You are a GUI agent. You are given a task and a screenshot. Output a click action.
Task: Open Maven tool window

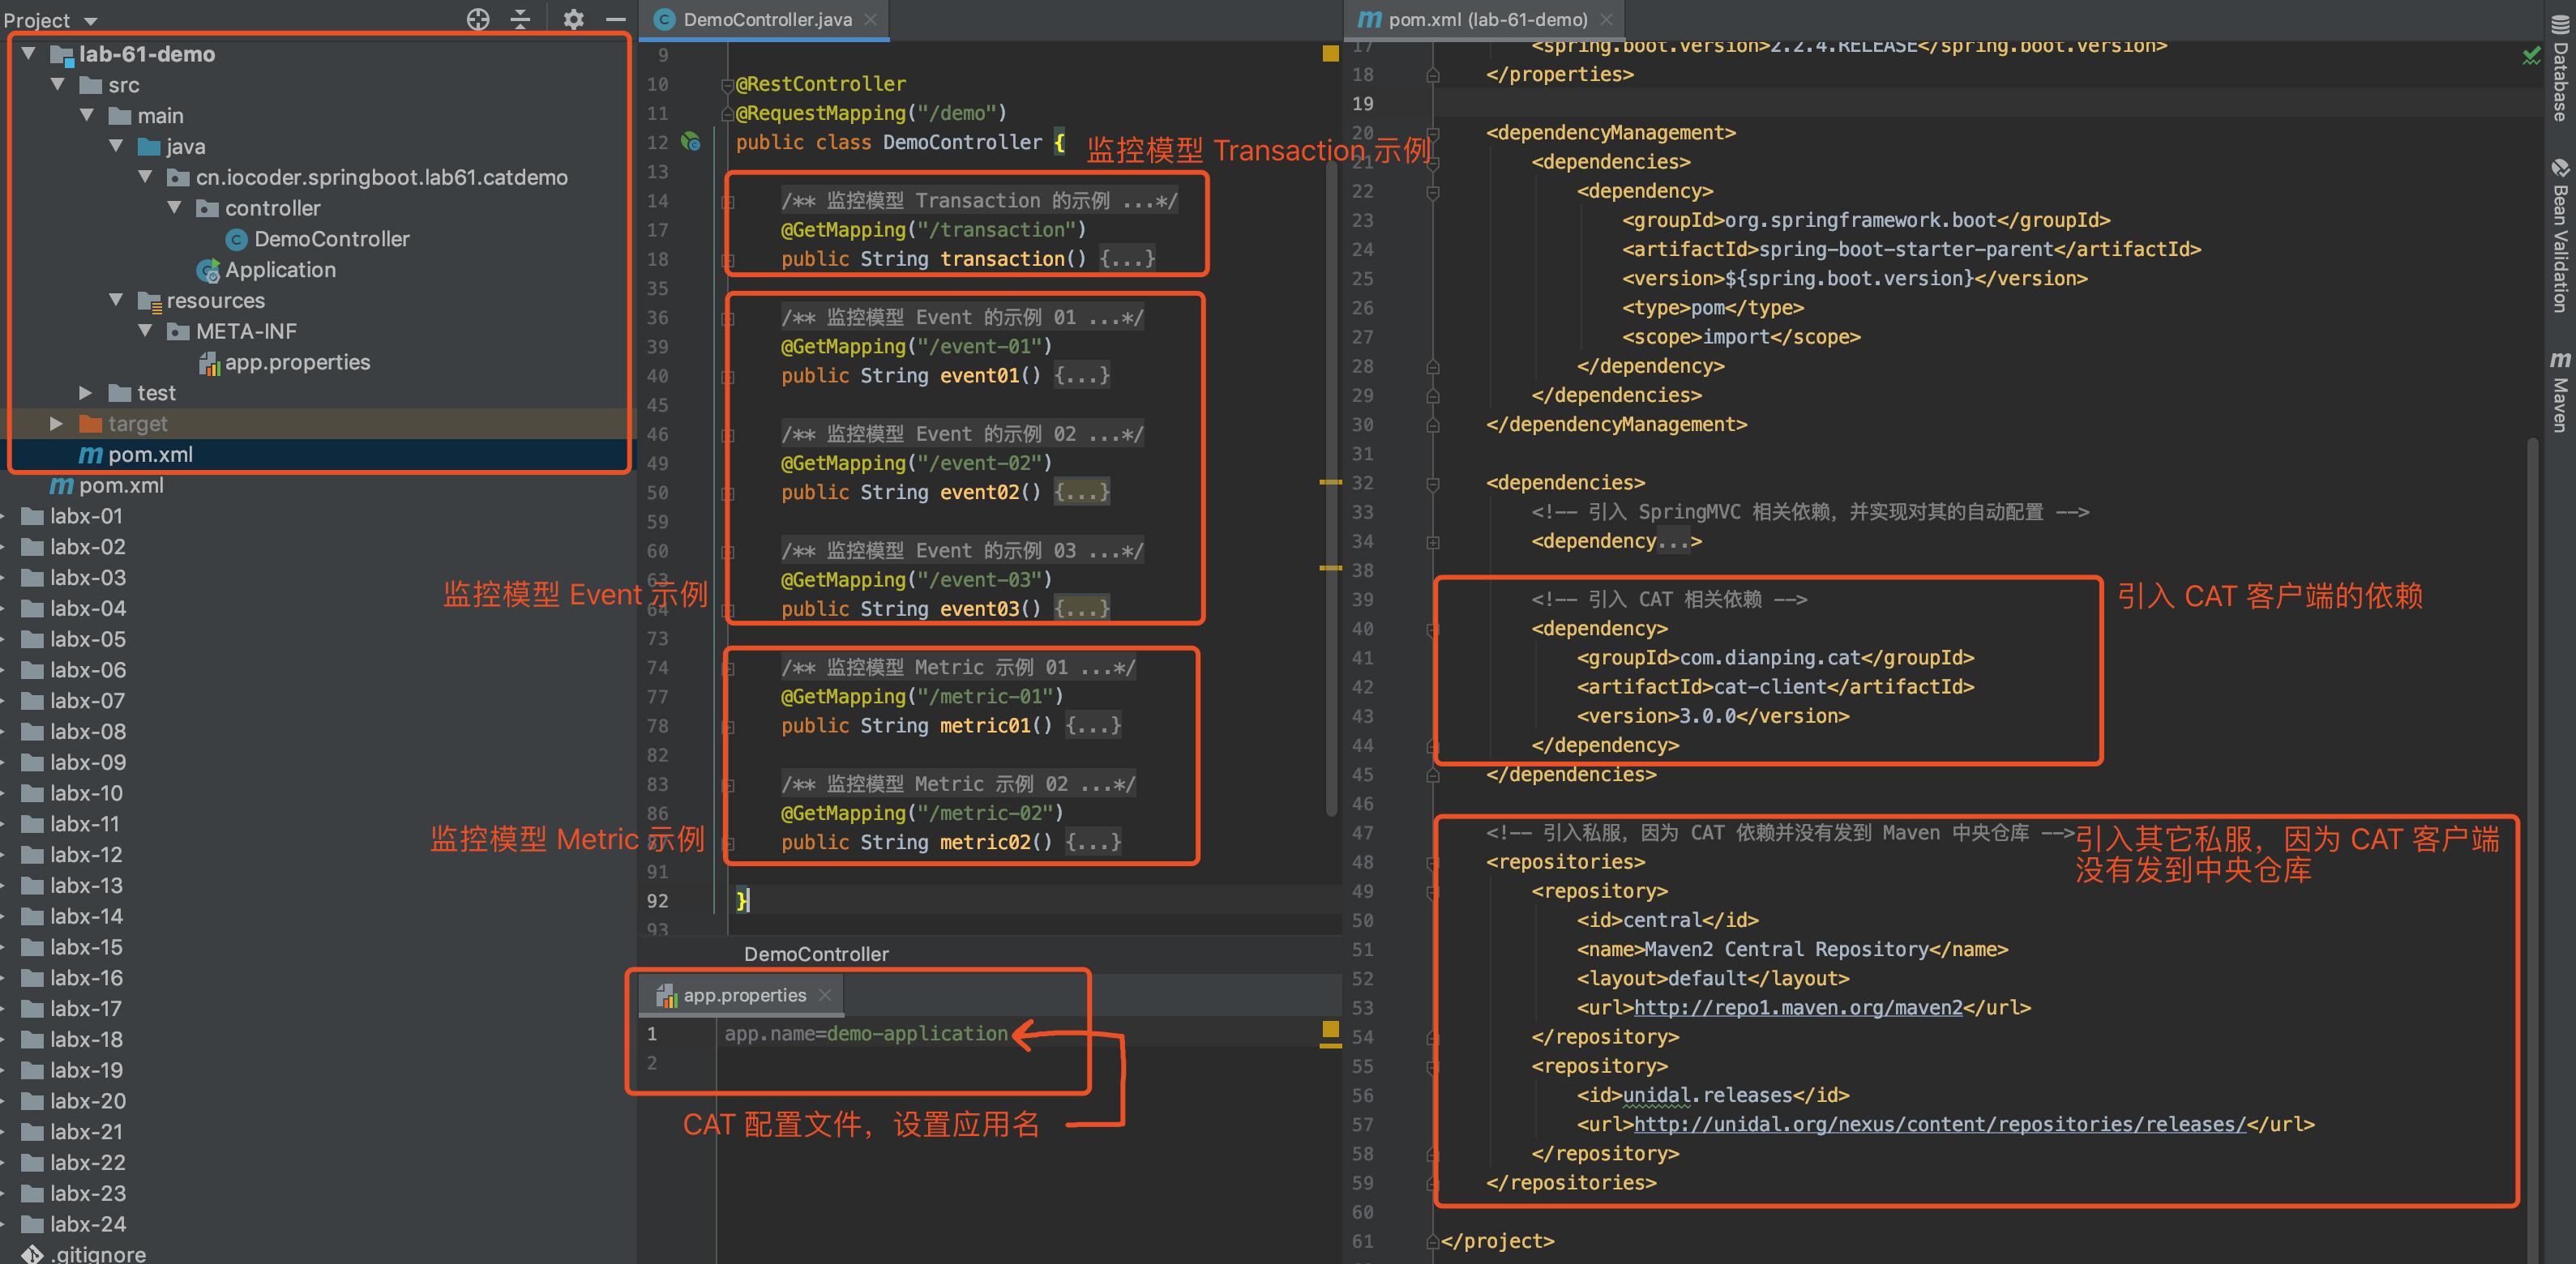(2560, 391)
